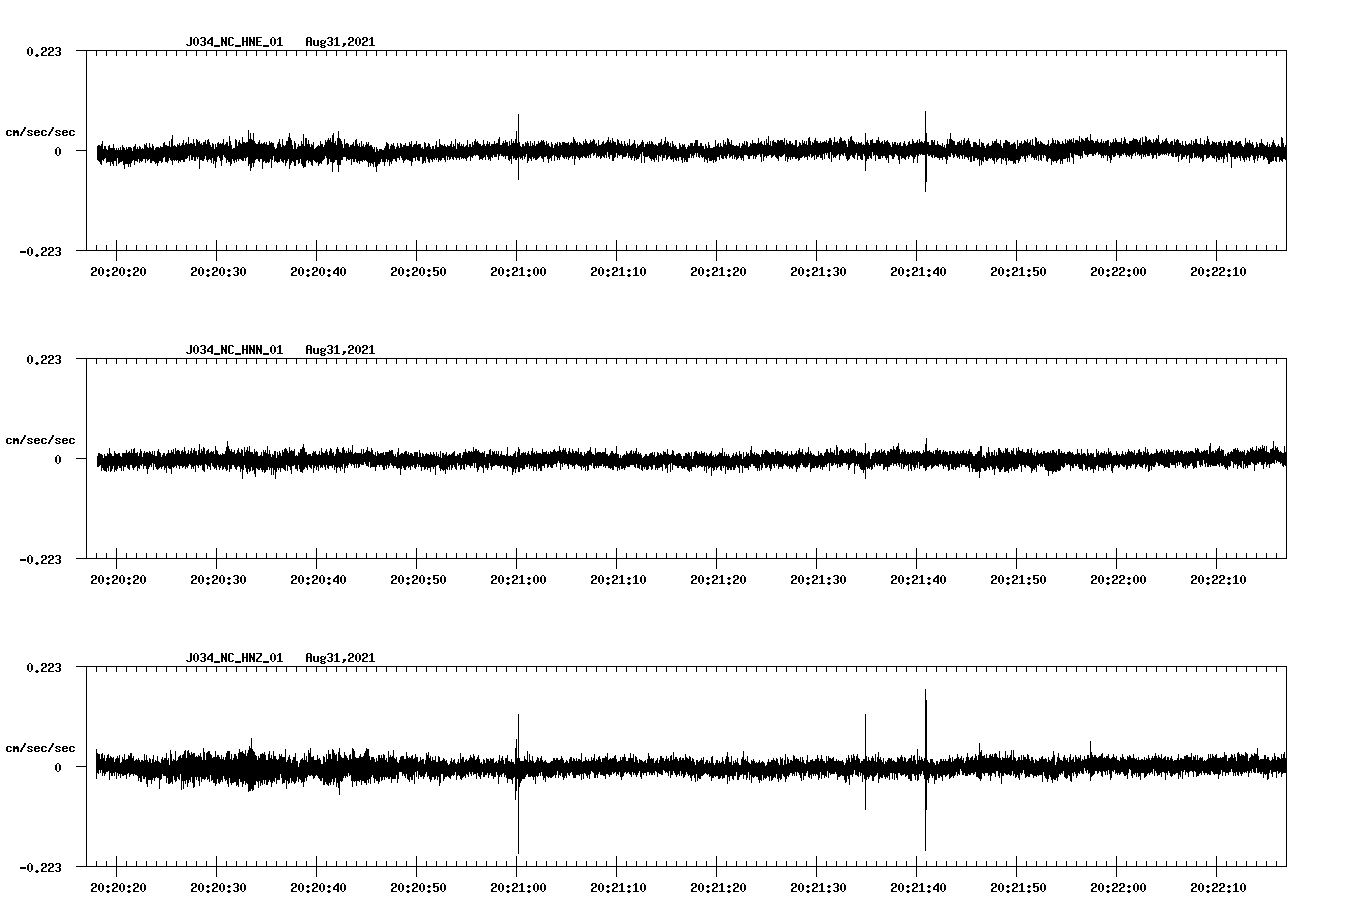Click the 20:20:40 time label under the HNN plot
The height and width of the screenshot is (924, 1358).
coord(318,579)
